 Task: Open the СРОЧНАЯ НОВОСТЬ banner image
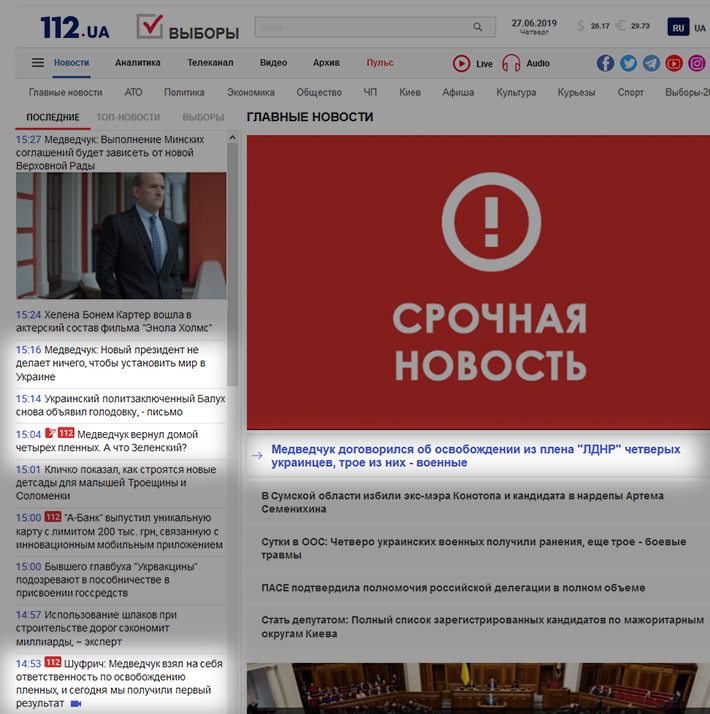pos(478,282)
